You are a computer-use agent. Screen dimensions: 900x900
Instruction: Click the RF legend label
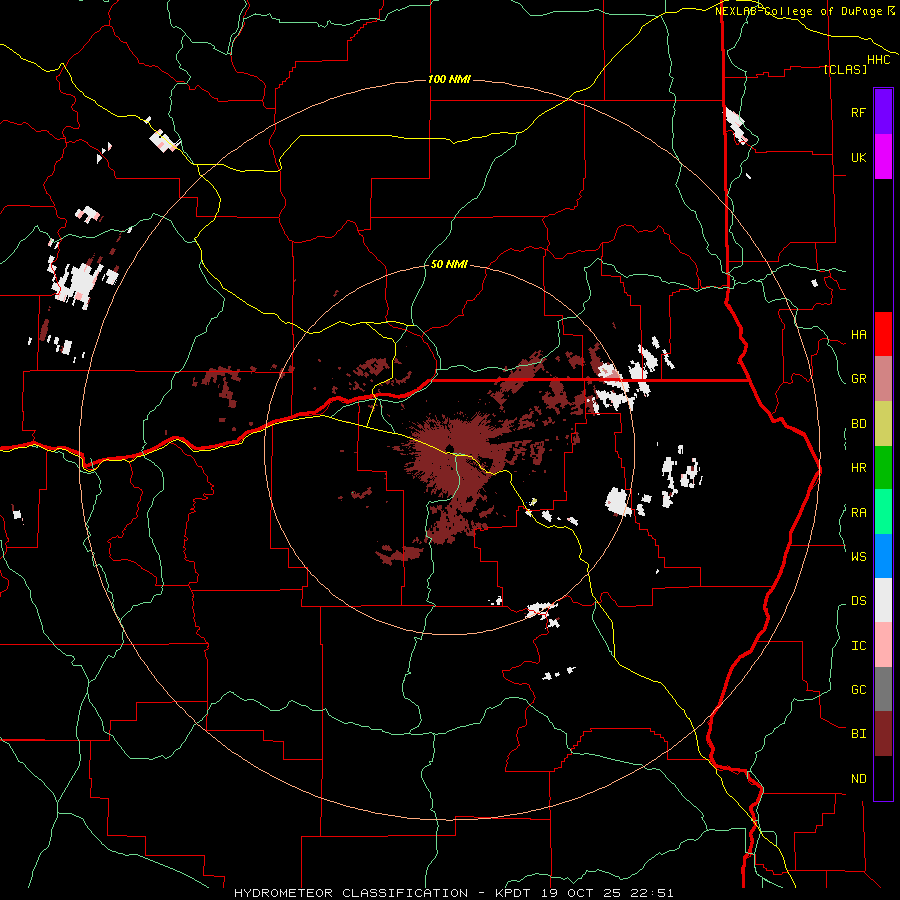(x=858, y=112)
